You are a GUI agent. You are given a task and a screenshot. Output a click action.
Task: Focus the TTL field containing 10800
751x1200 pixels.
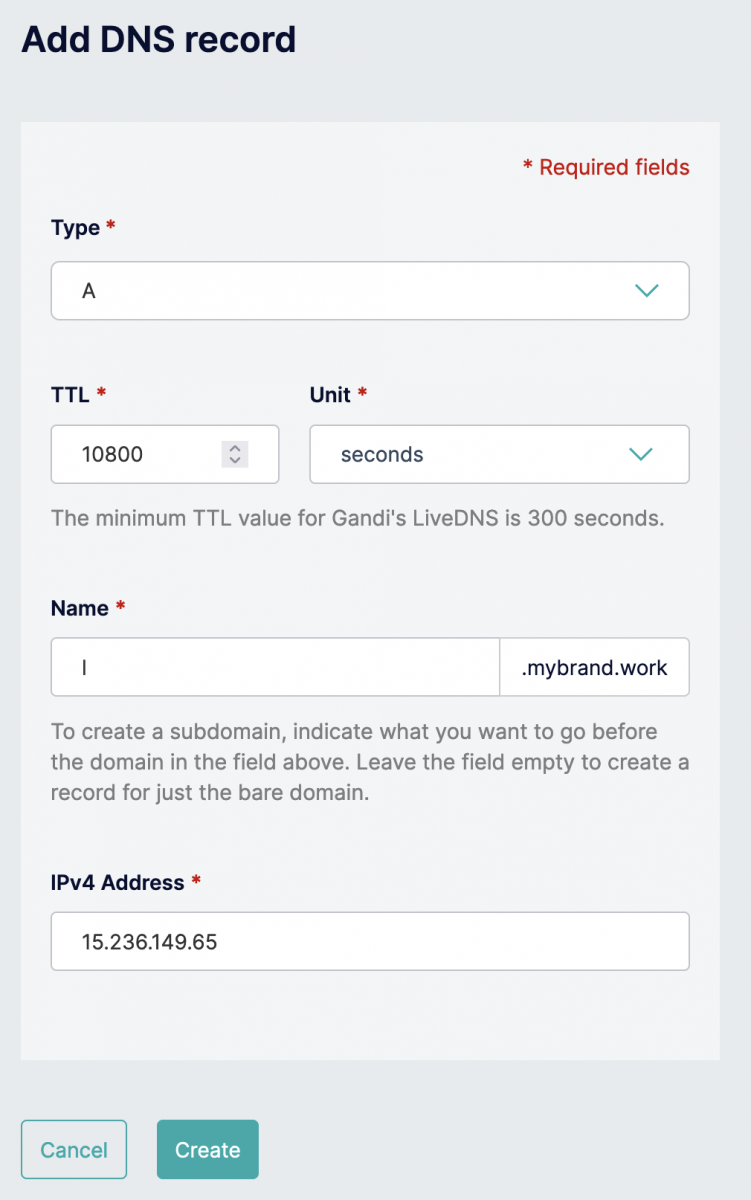165,454
